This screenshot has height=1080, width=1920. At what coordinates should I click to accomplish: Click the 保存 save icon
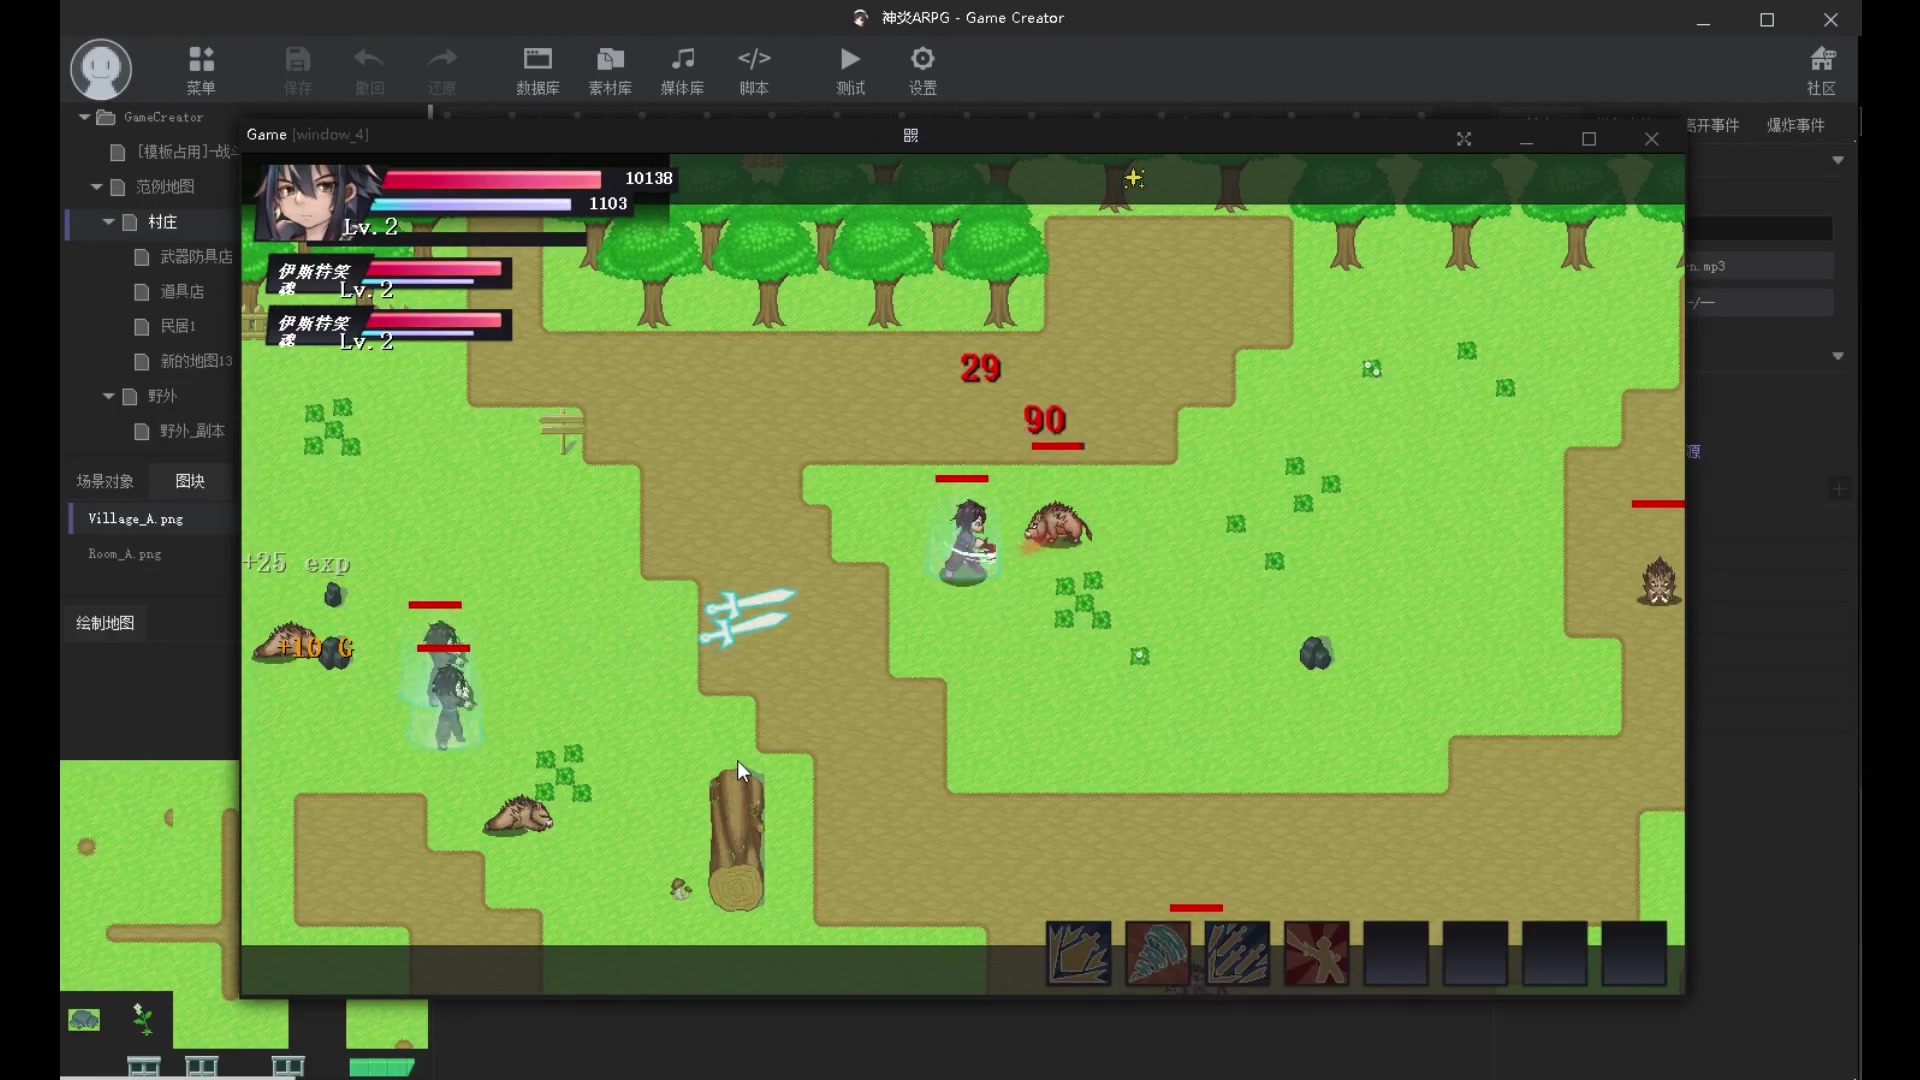click(298, 69)
